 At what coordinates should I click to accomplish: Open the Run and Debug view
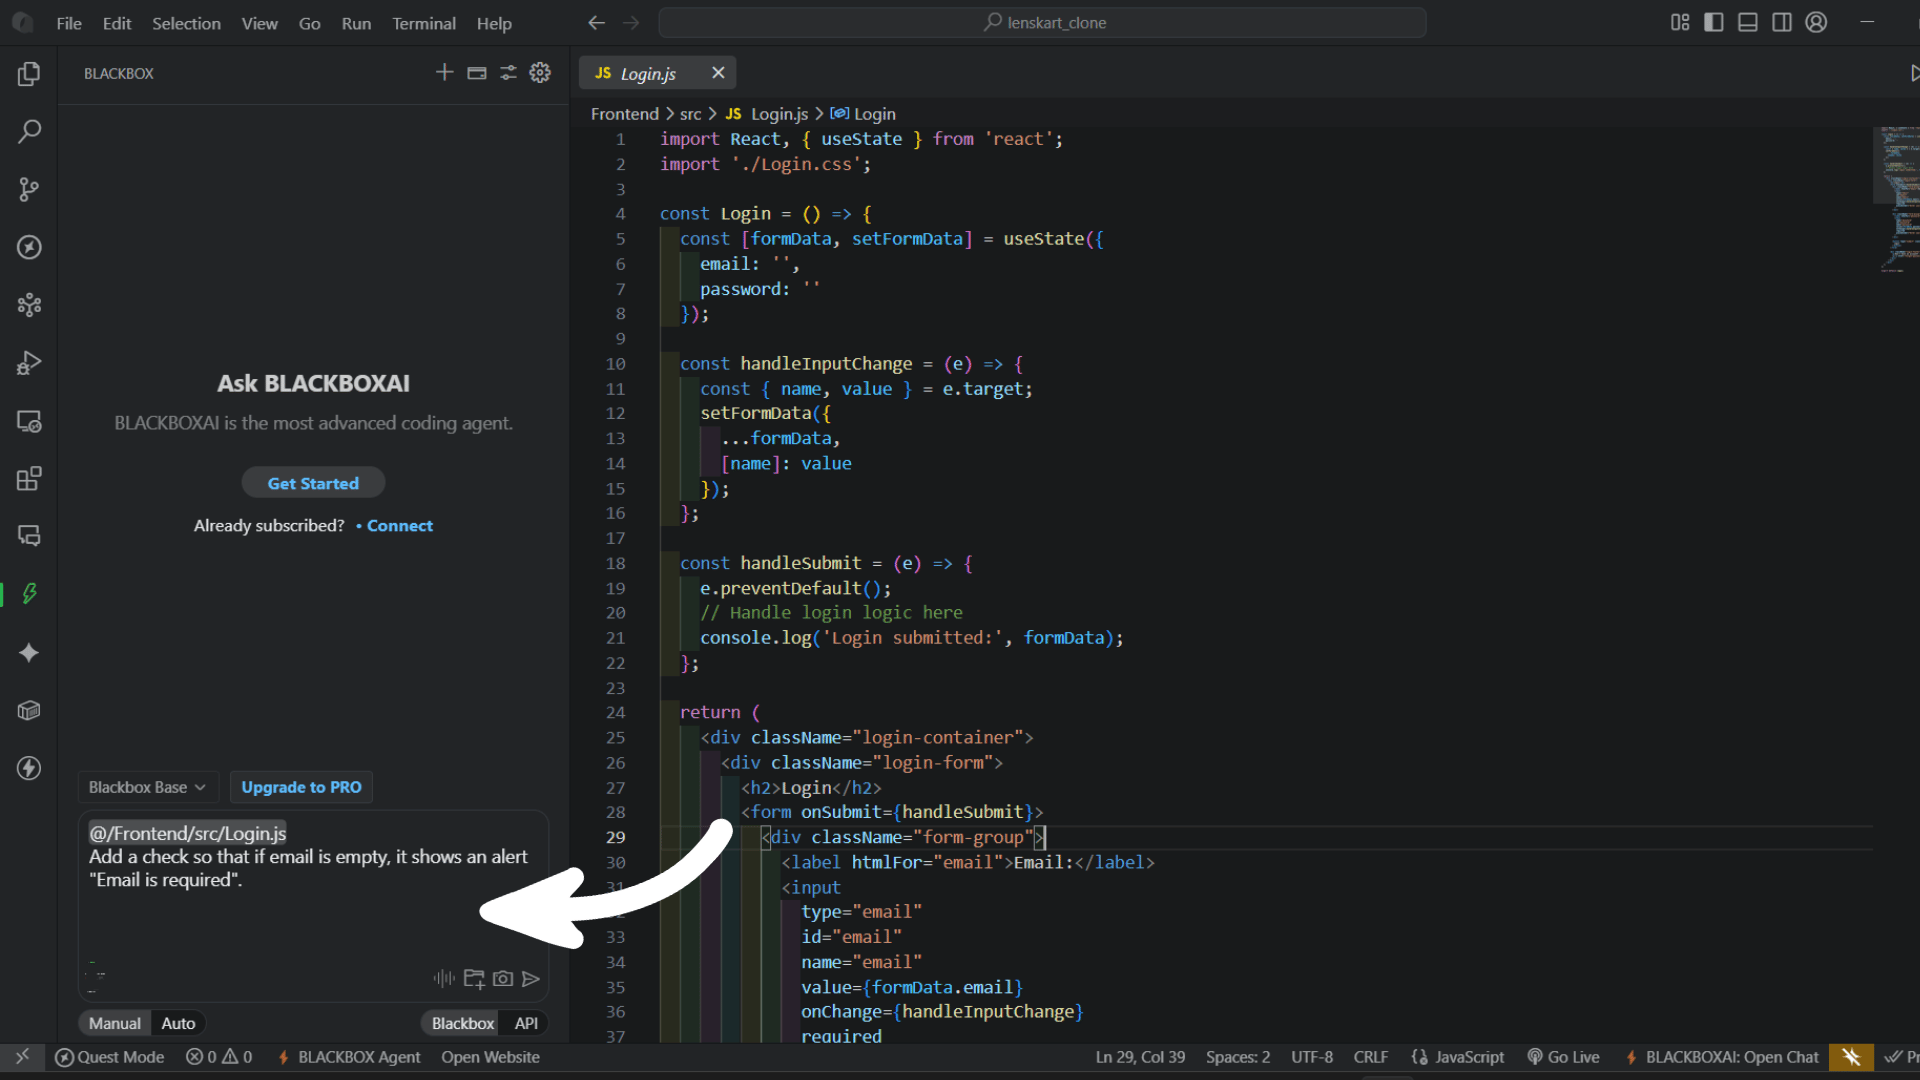click(29, 363)
